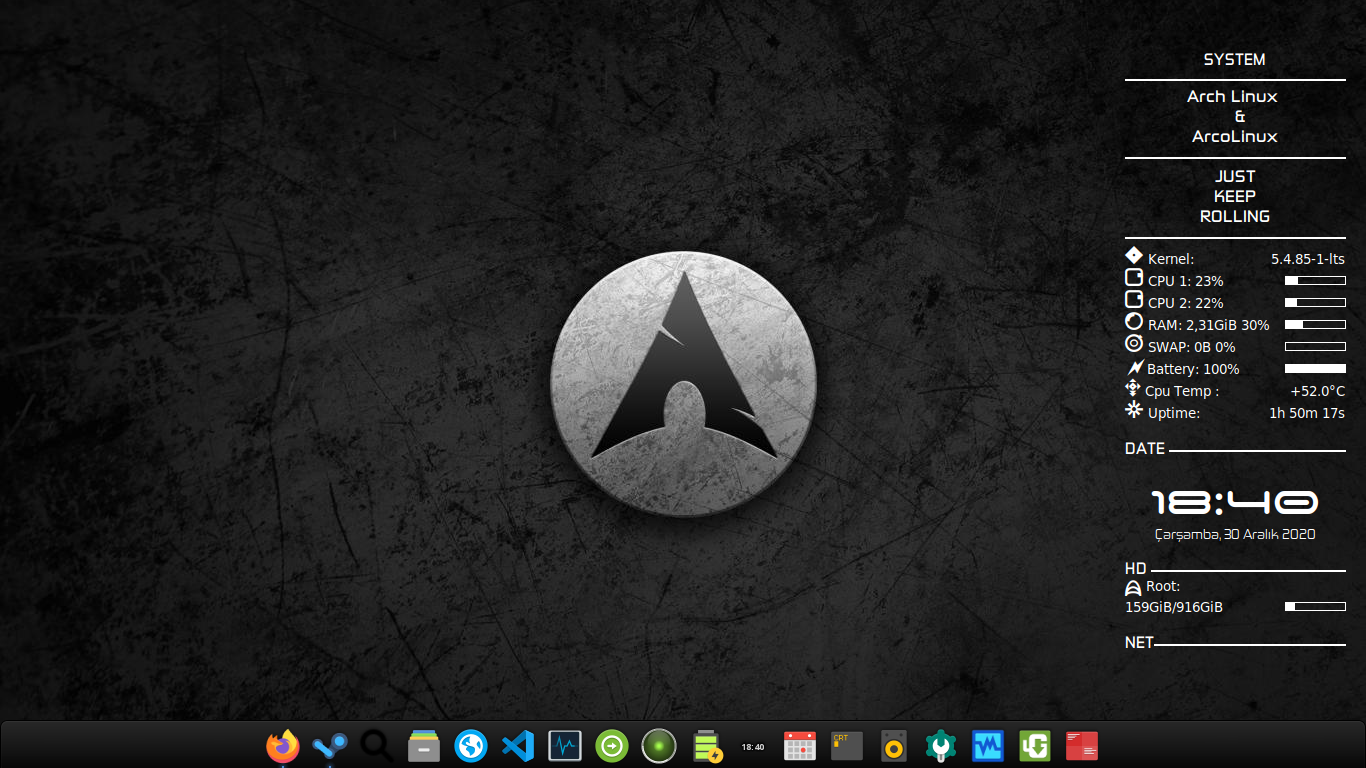Click the small 18:40 clock in the dock
The width and height of the screenshot is (1366, 768).
tap(753, 747)
